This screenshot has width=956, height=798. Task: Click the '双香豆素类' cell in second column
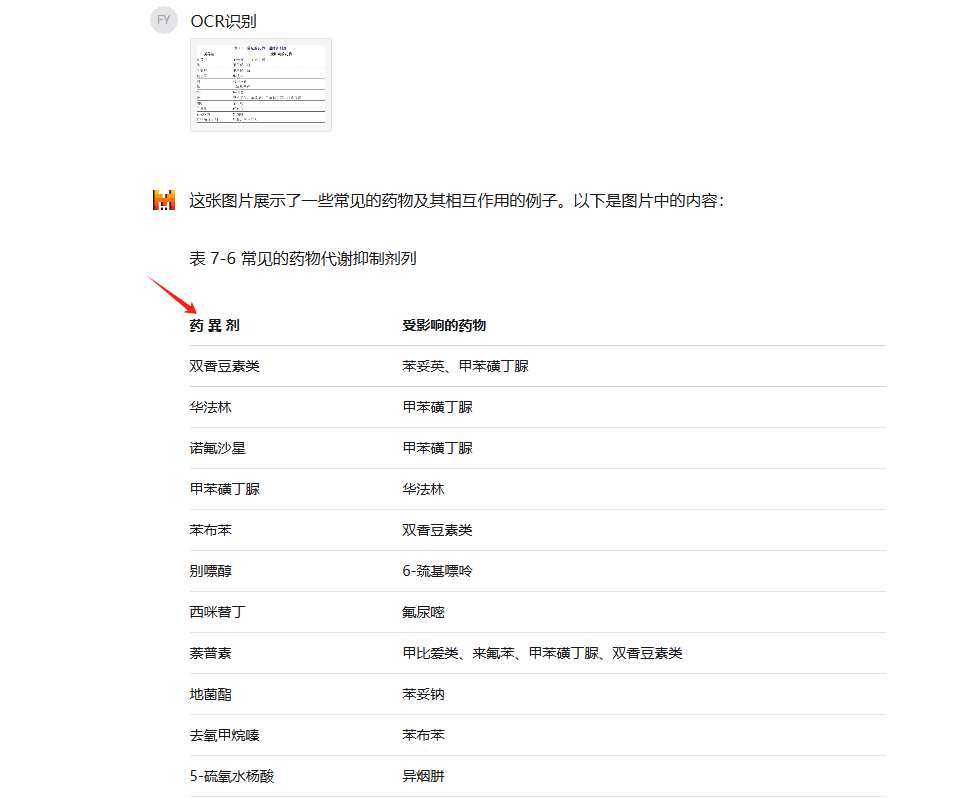pos(437,530)
